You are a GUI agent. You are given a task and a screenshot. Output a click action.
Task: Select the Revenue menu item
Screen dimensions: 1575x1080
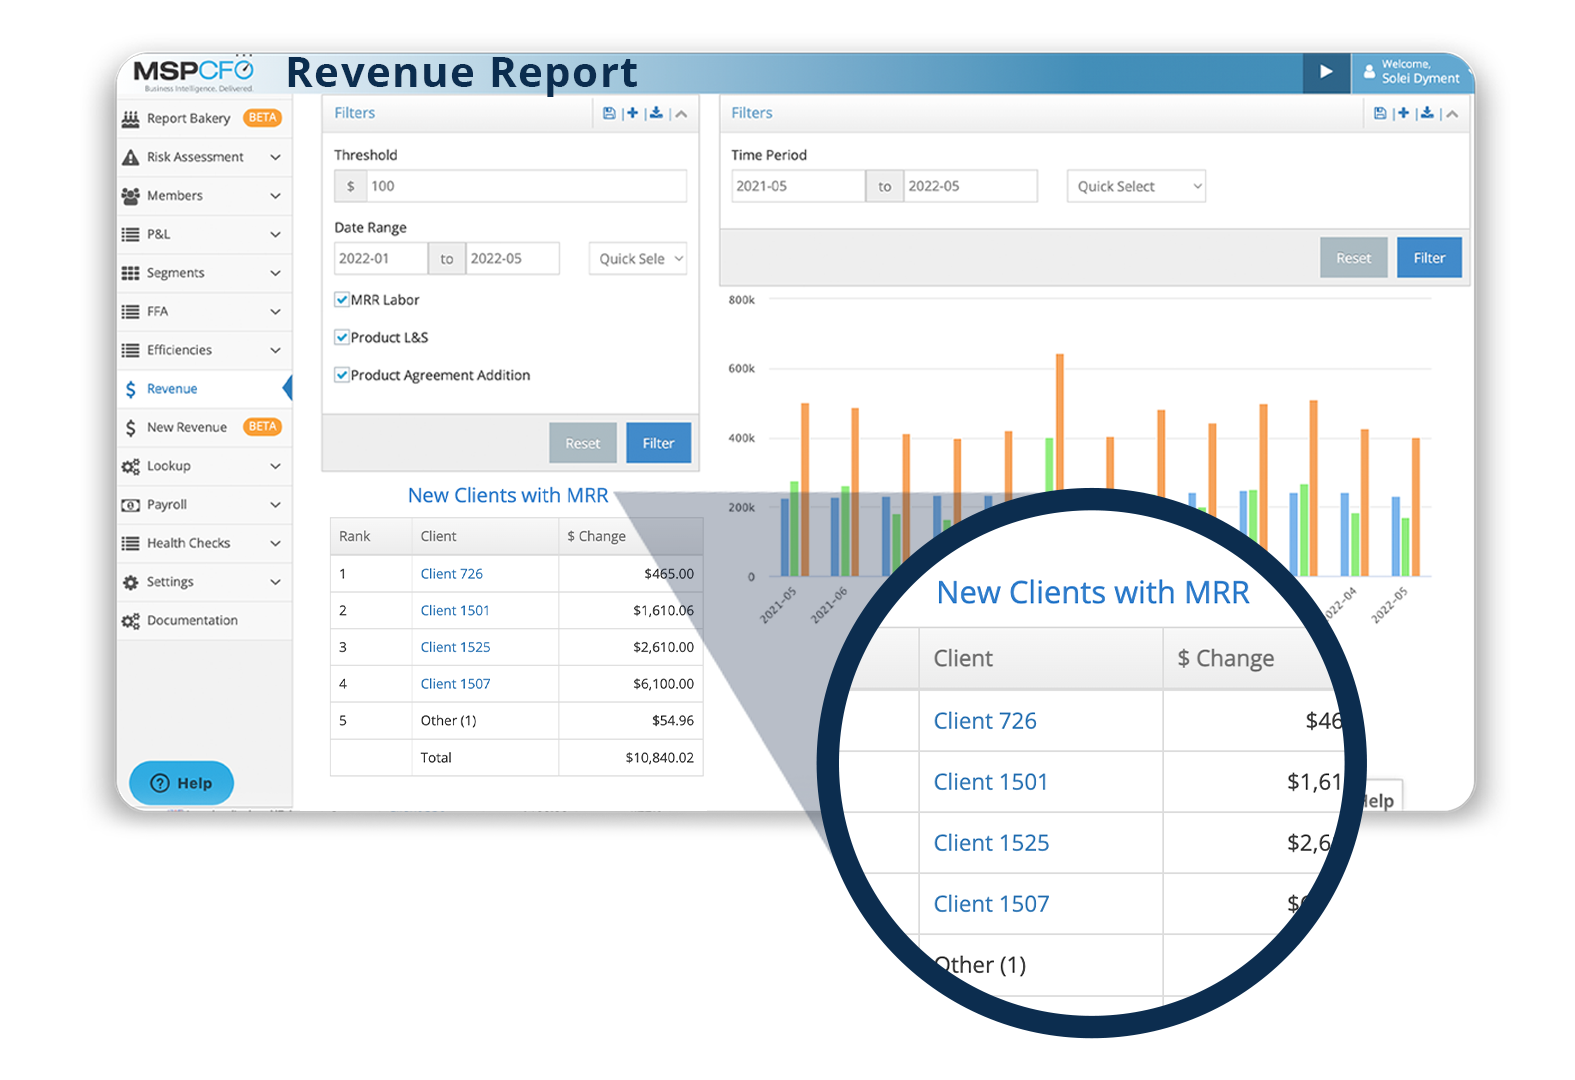pyautogui.click(x=204, y=389)
